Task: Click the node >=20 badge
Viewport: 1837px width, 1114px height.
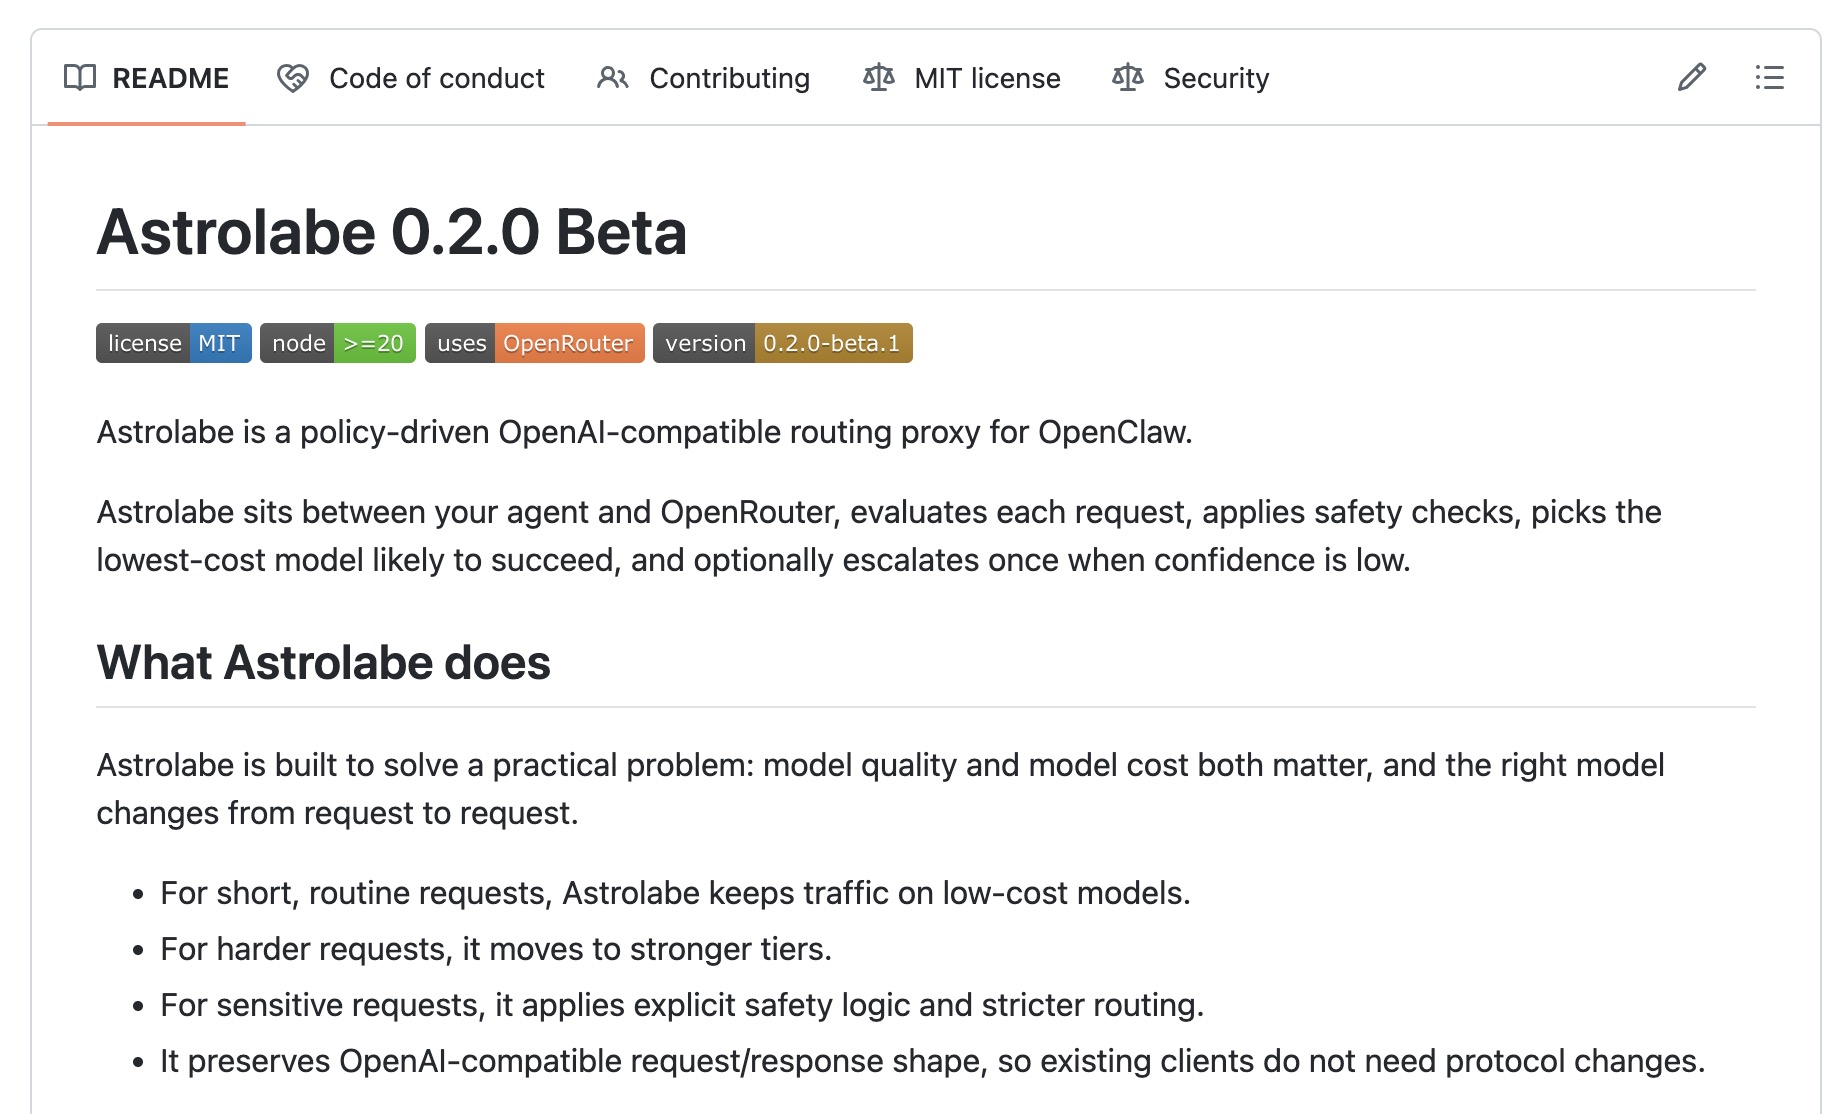Action: click(337, 343)
